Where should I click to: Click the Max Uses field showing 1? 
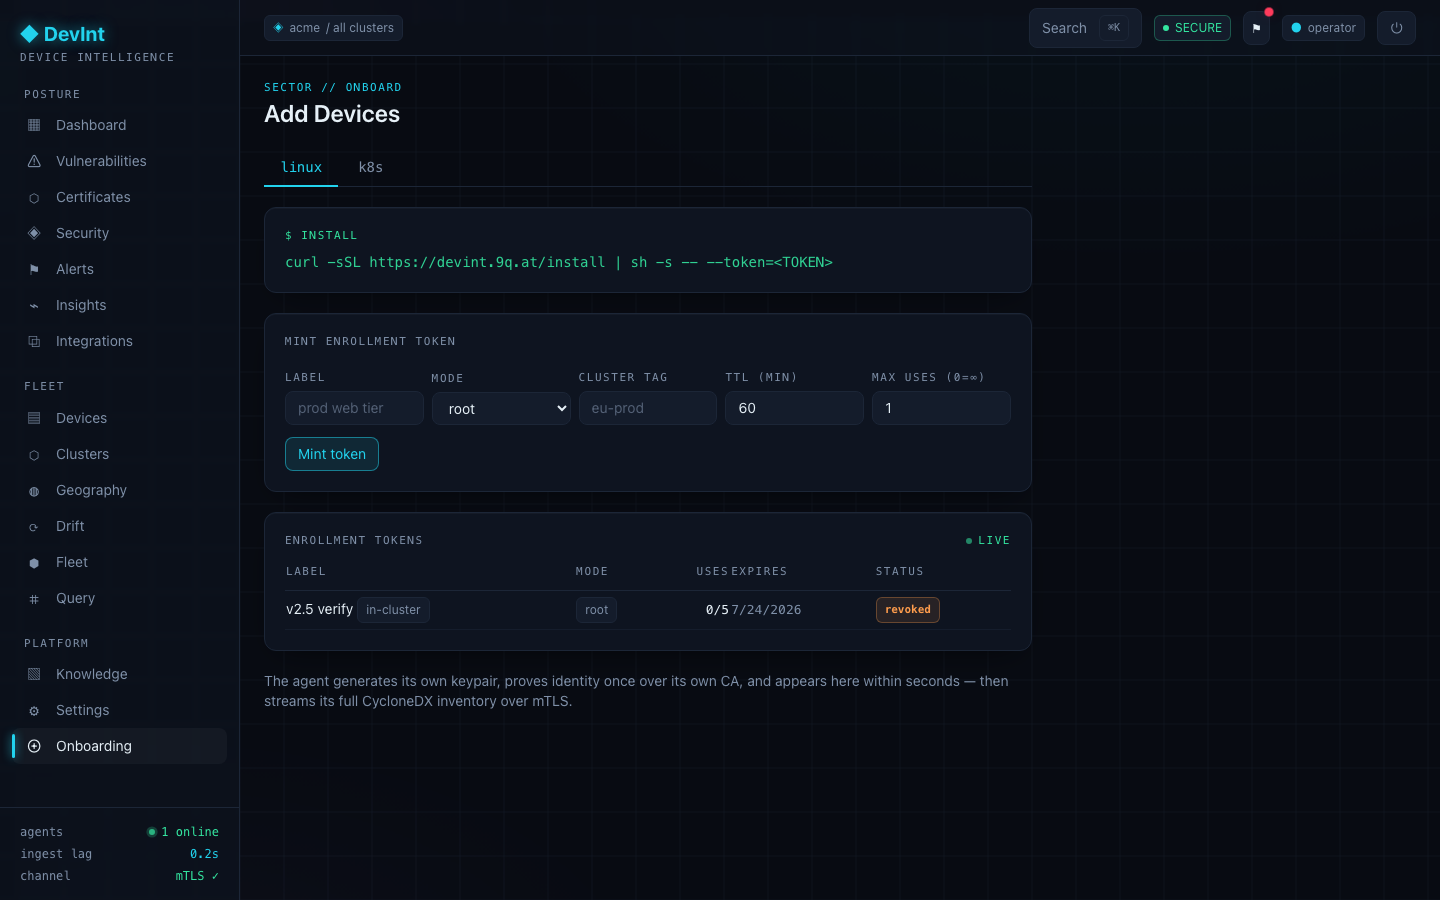coord(941,408)
